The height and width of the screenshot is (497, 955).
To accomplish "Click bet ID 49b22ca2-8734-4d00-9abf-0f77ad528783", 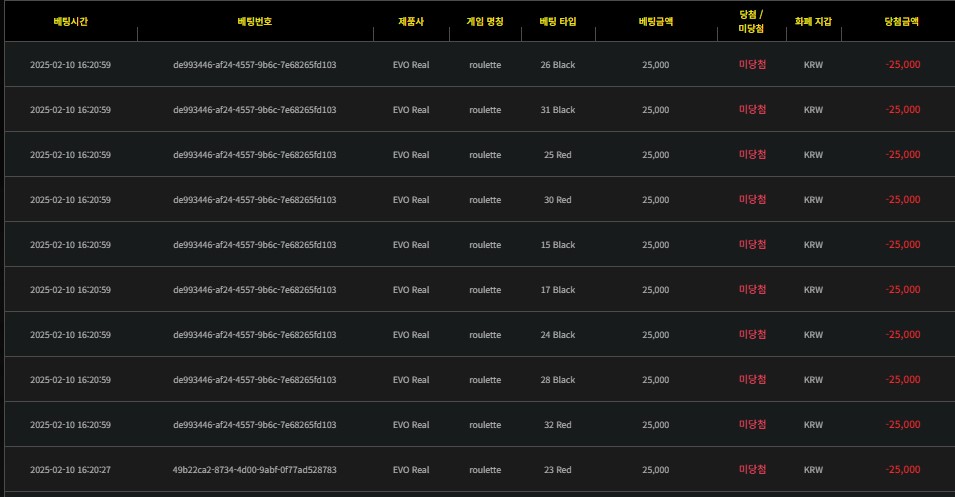I will pos(255,470).
